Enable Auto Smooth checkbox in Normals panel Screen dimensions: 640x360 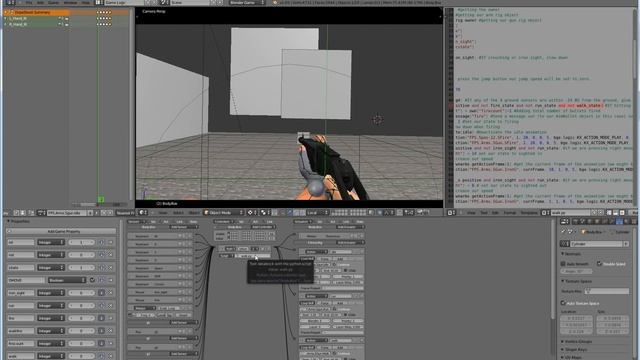click(x=563, y=264)
